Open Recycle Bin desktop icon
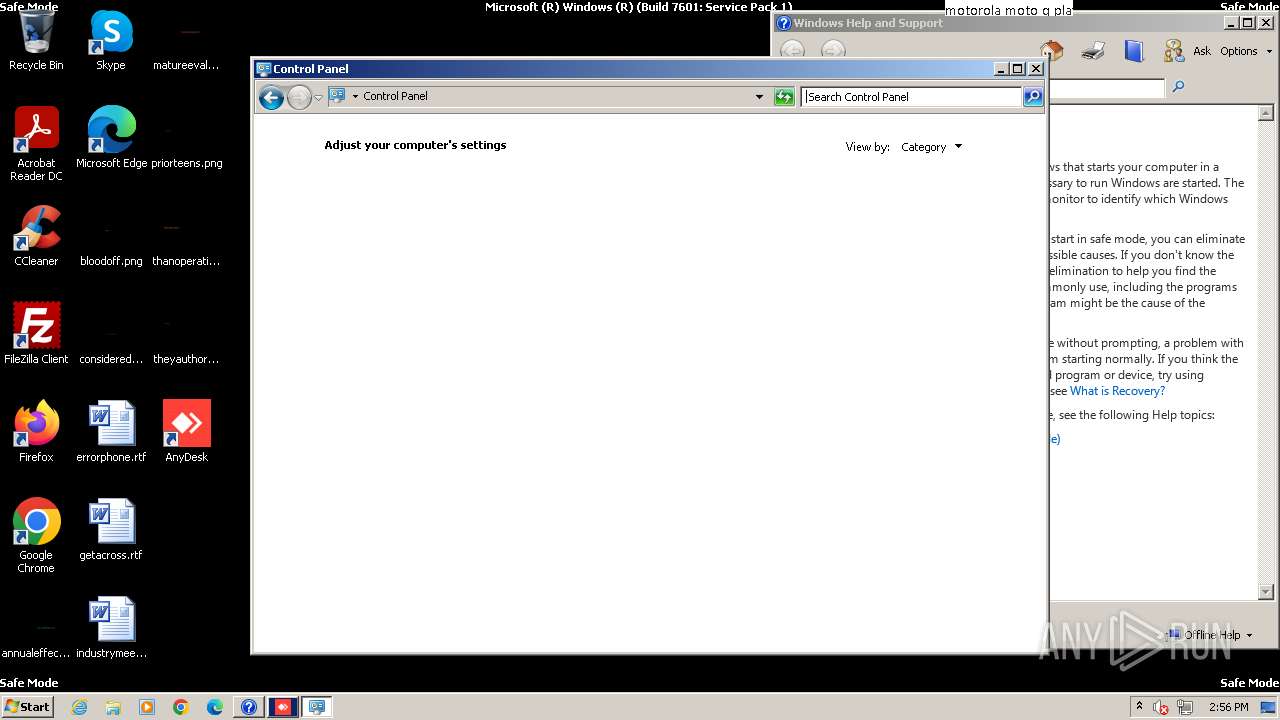1280x720 pixels. tap(36, 41)
